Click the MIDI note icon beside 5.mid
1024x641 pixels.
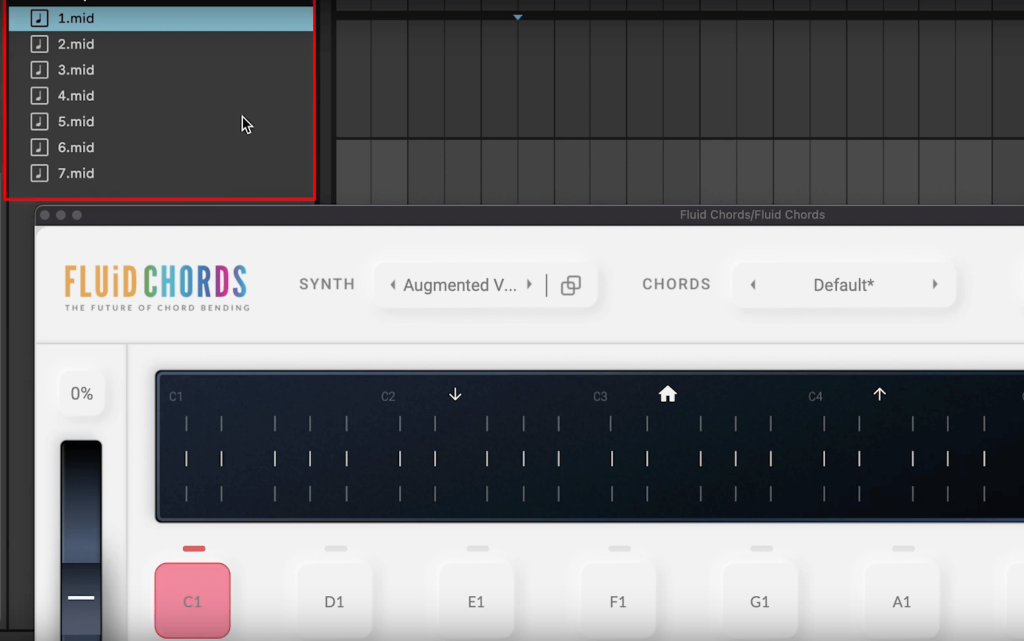39,121
